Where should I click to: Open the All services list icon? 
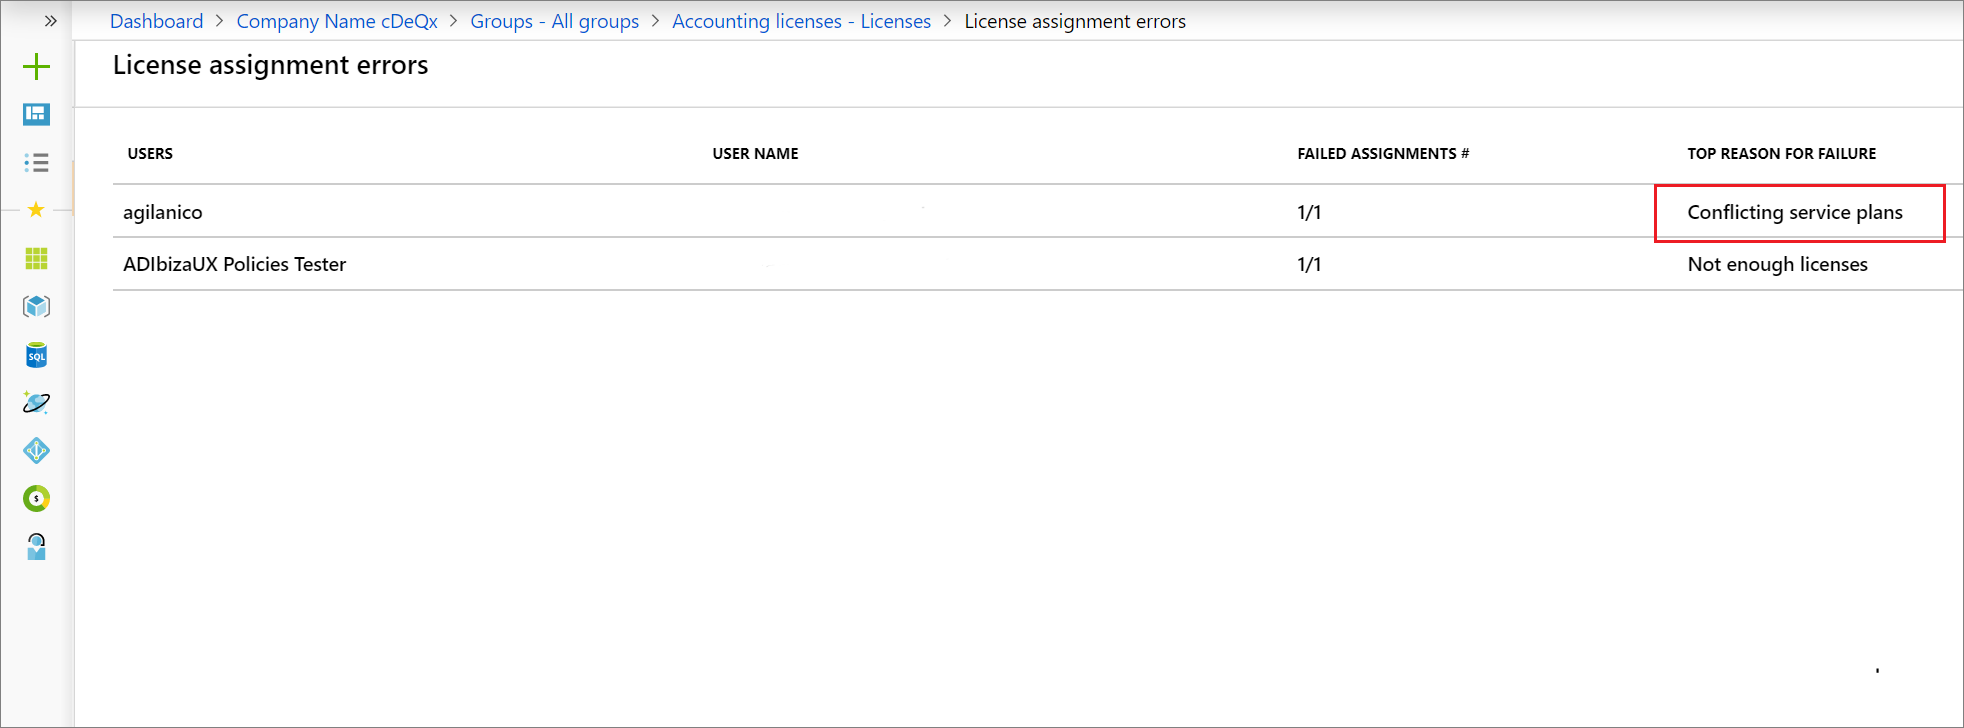tap(36, 163)
